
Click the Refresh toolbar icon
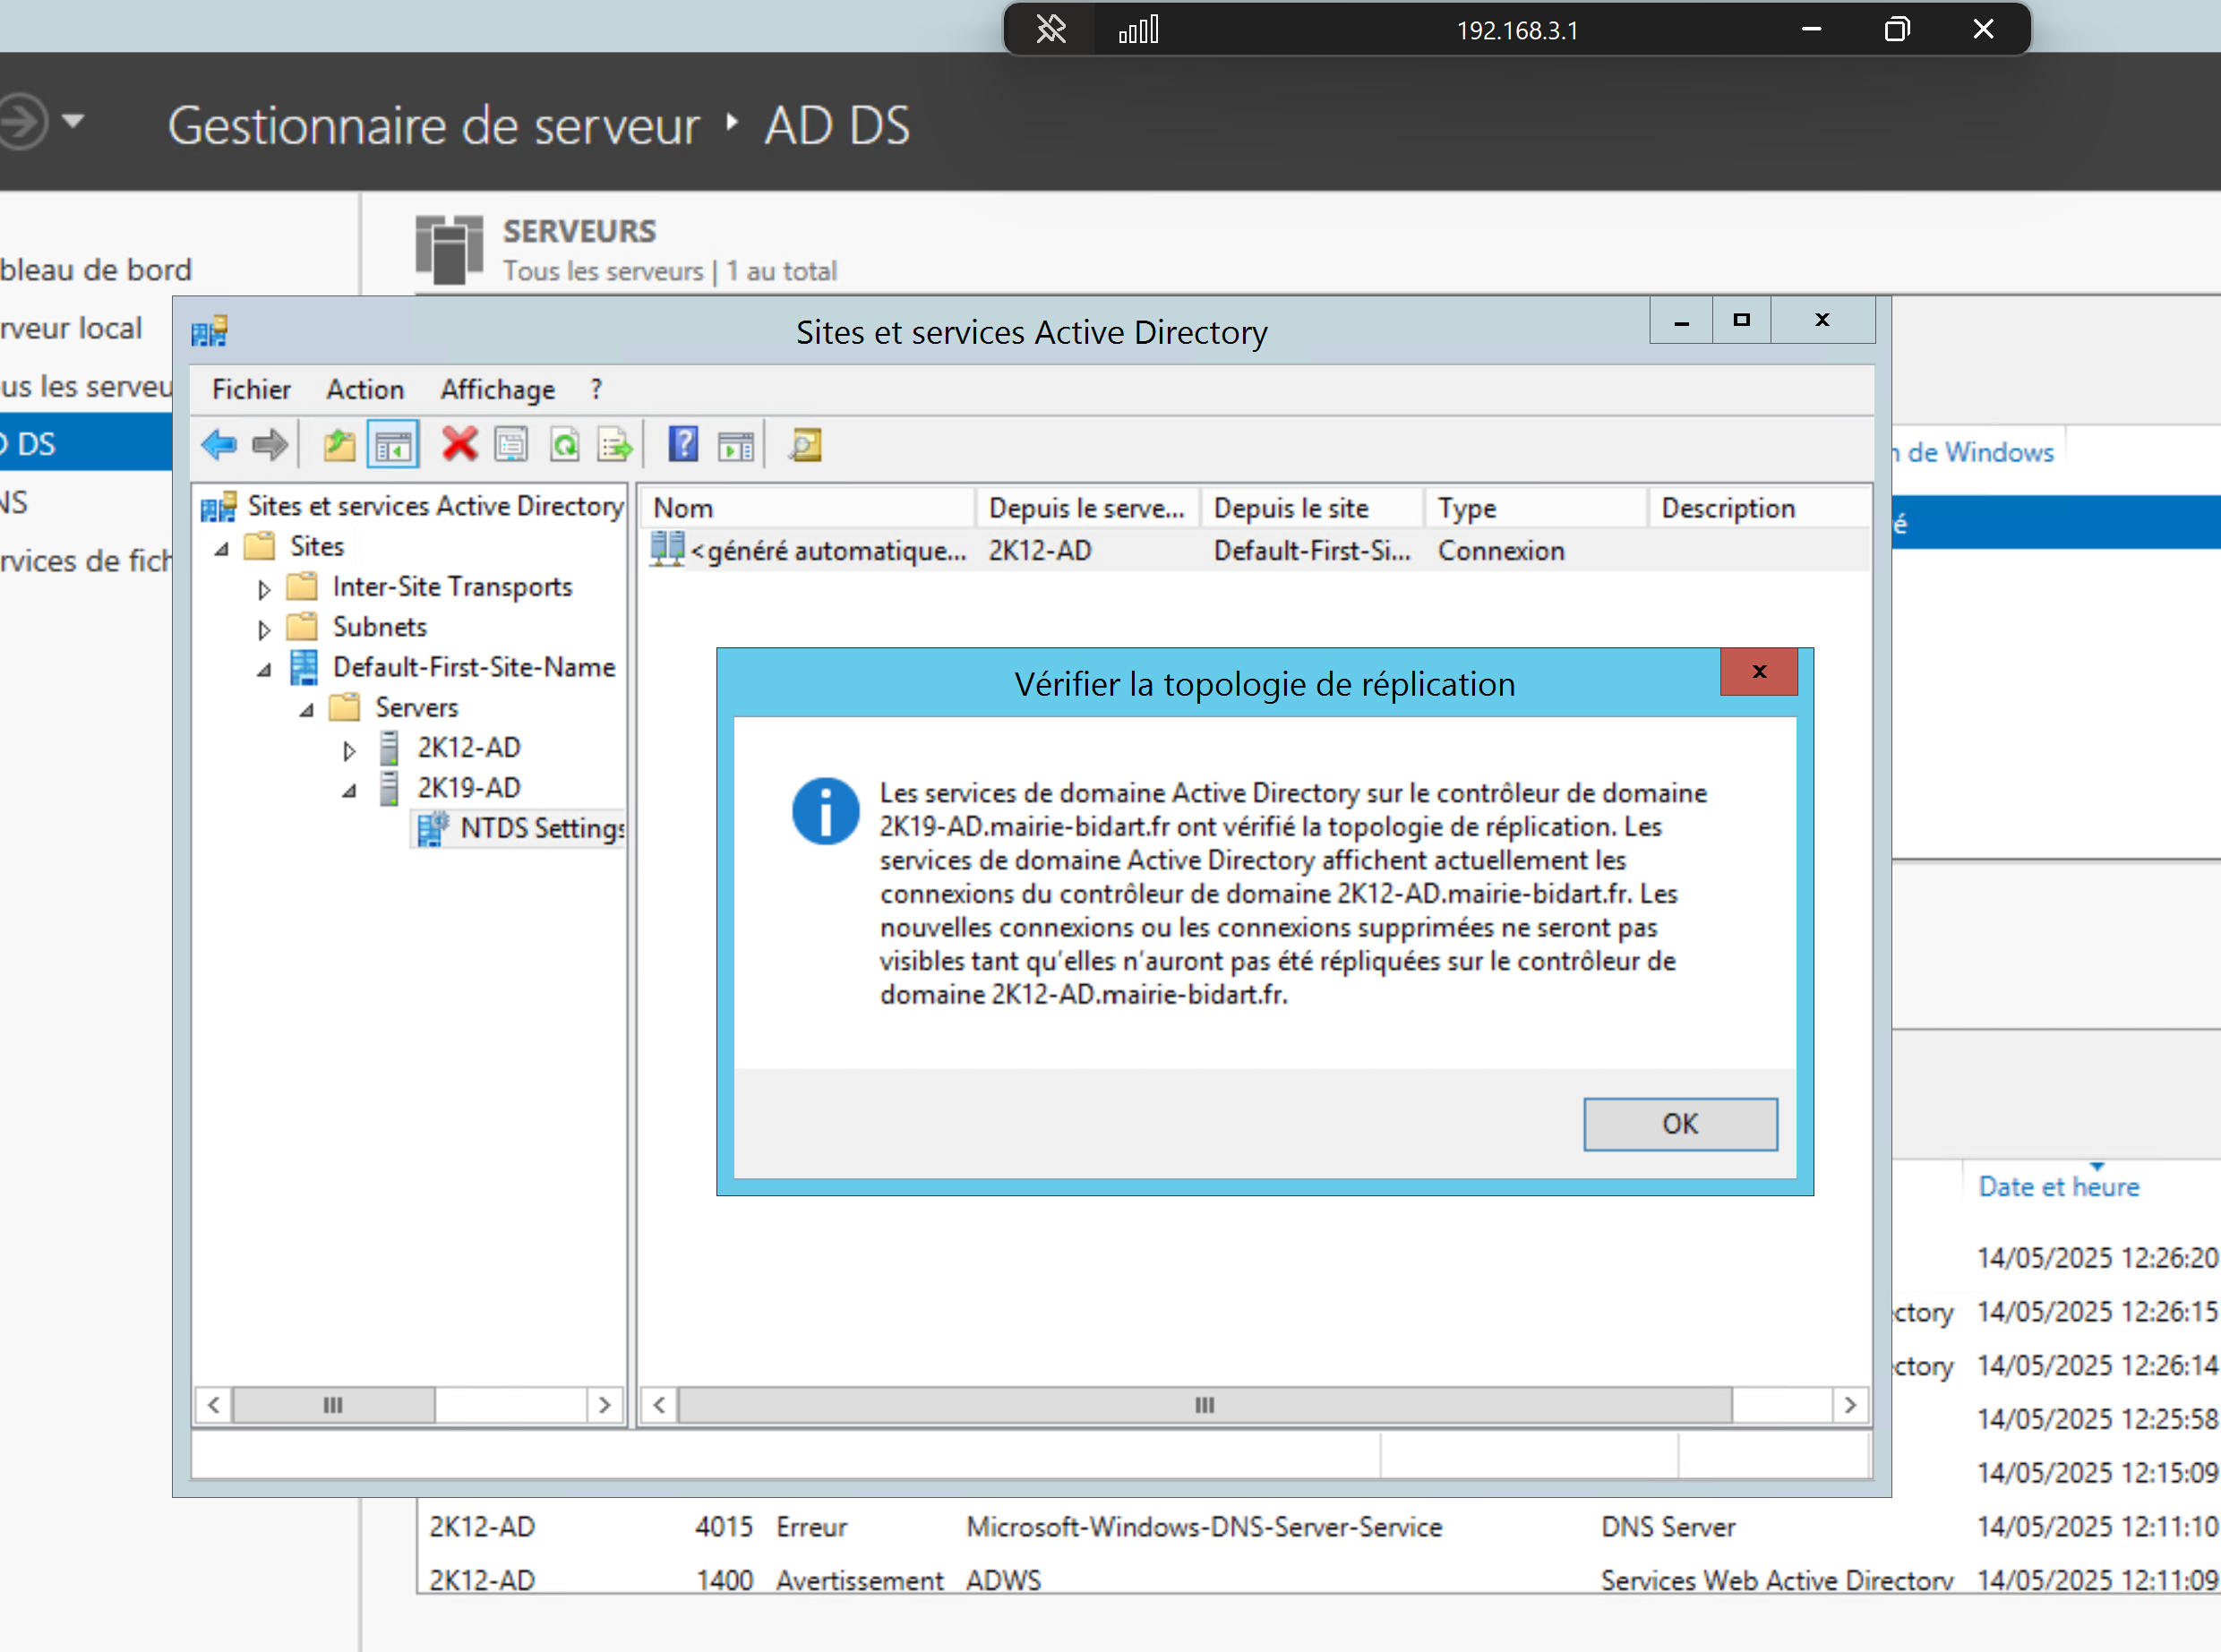coord(565,445)
